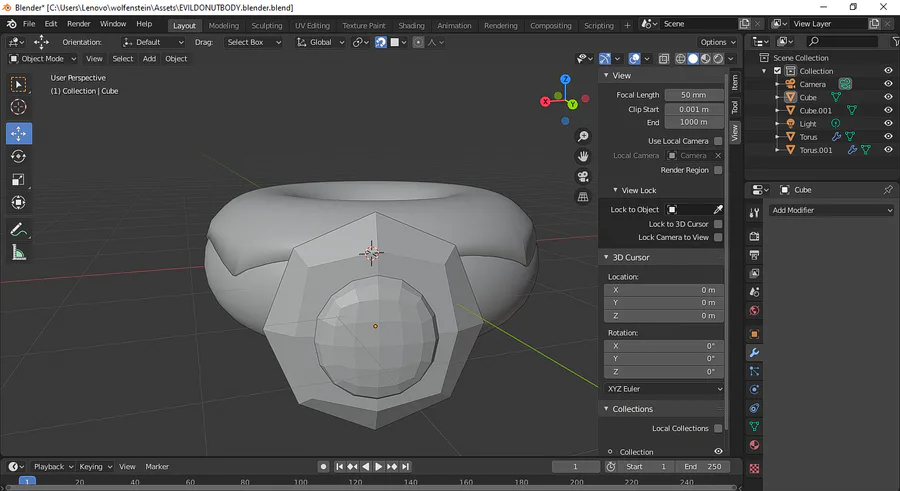Open the Texture properties checker tab
Screen dimensions: 900x491
click(754, 469)
